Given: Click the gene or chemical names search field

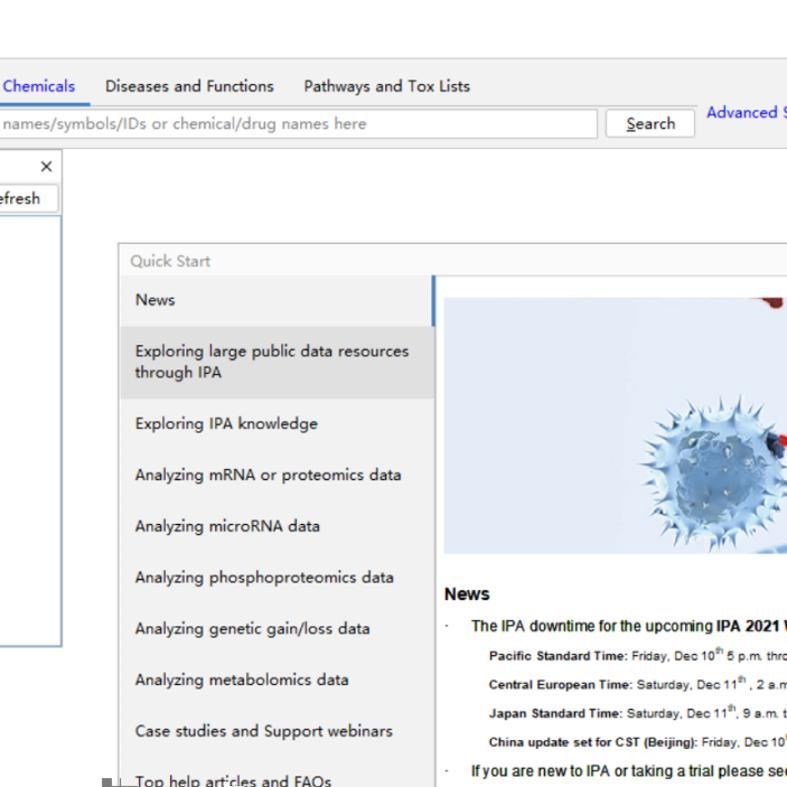Looking at the screenshot, I should [x=298, y=123].
